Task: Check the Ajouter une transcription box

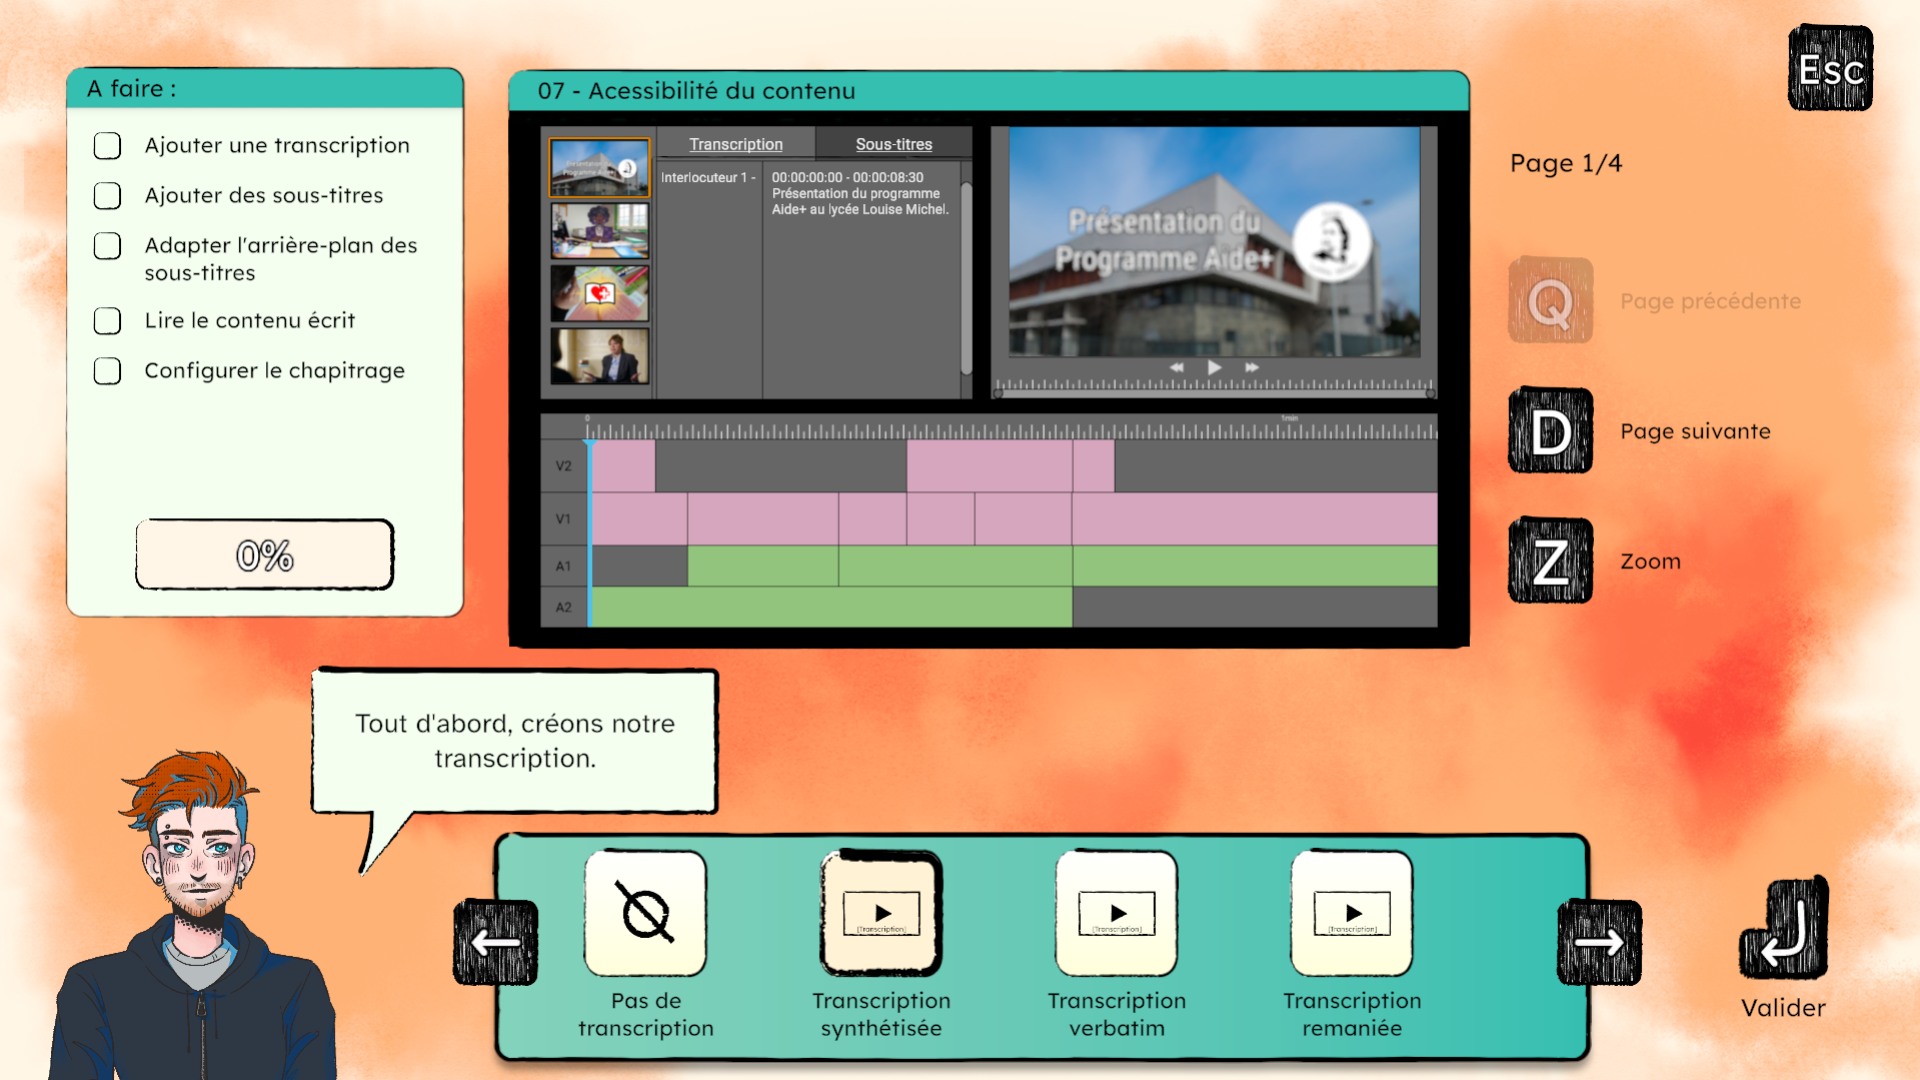Action: (107, 146)
